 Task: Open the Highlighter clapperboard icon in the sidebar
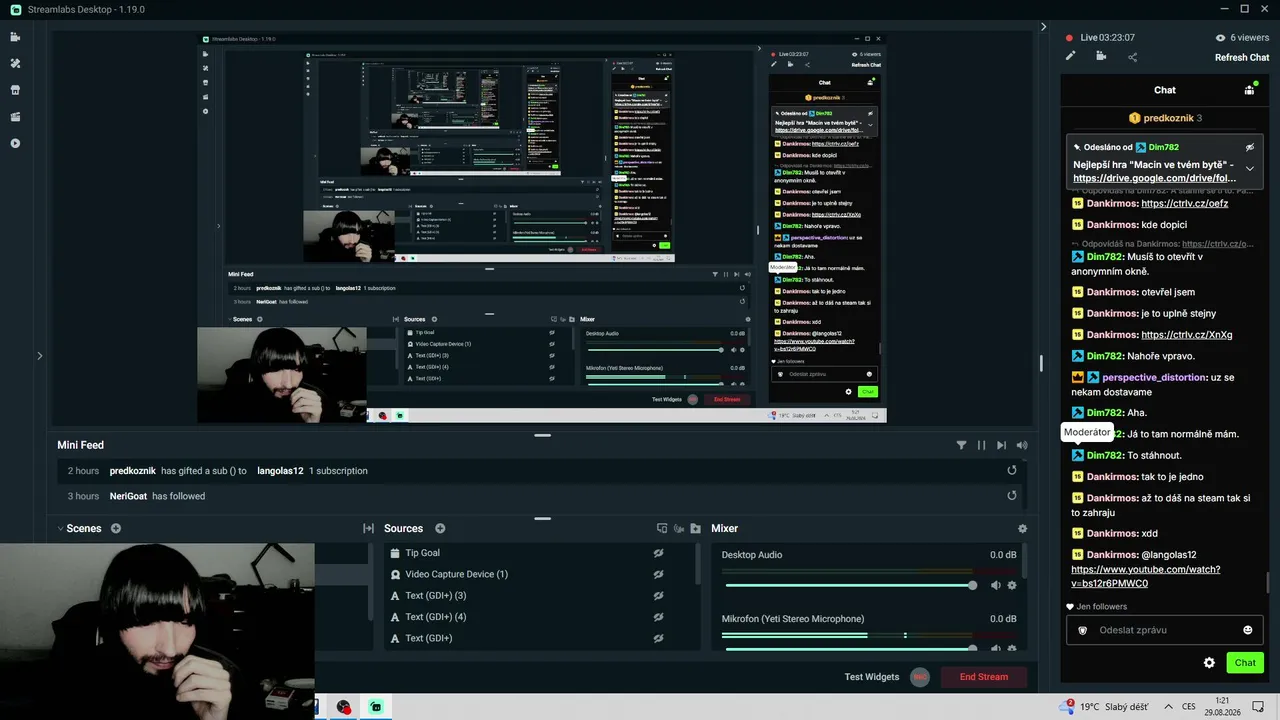[15, 116]
